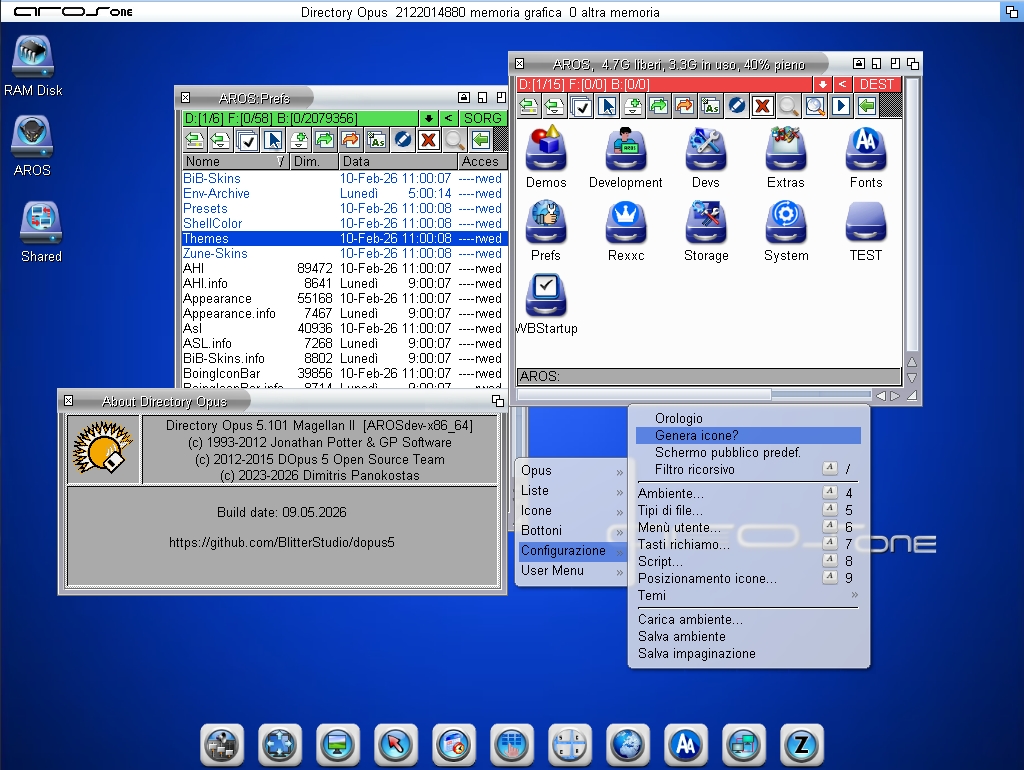Viewport: 1024px width, 770px height.
Task: Toggle 'Schermo pubblico predef.' menu option
Action: (x=748, y=453)
